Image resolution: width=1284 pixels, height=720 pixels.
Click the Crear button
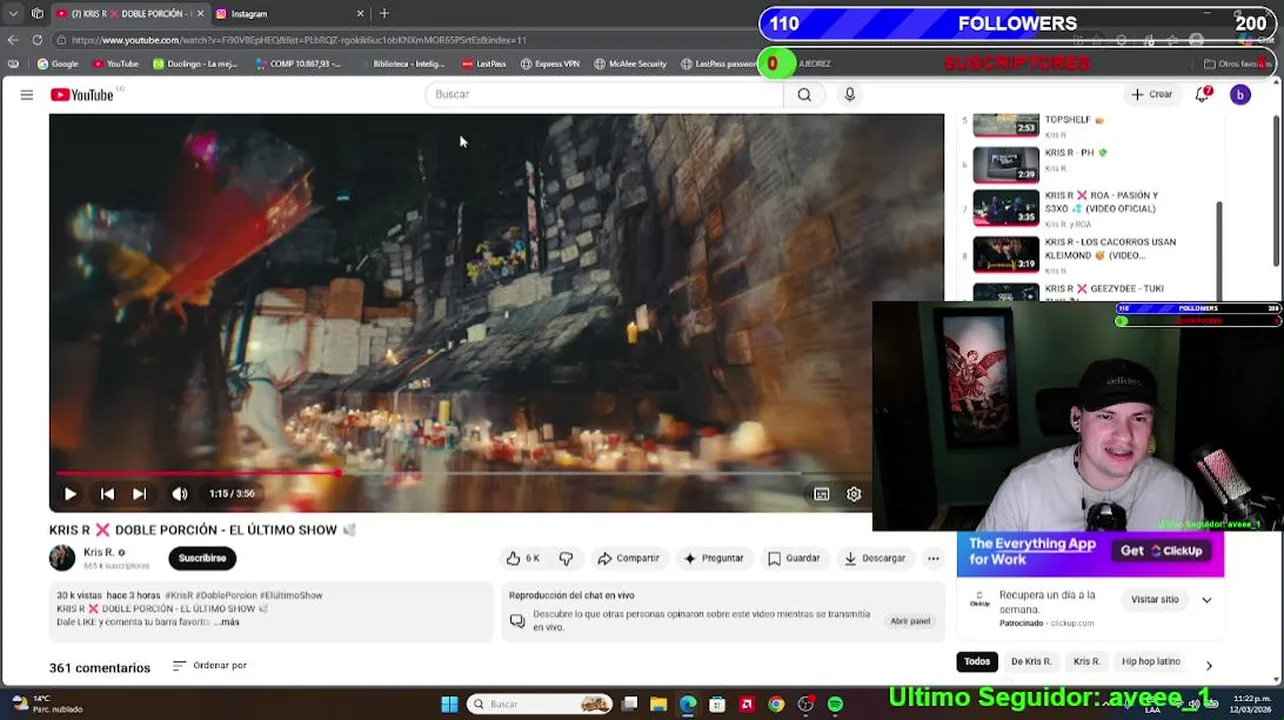(x=1151, y=94)
